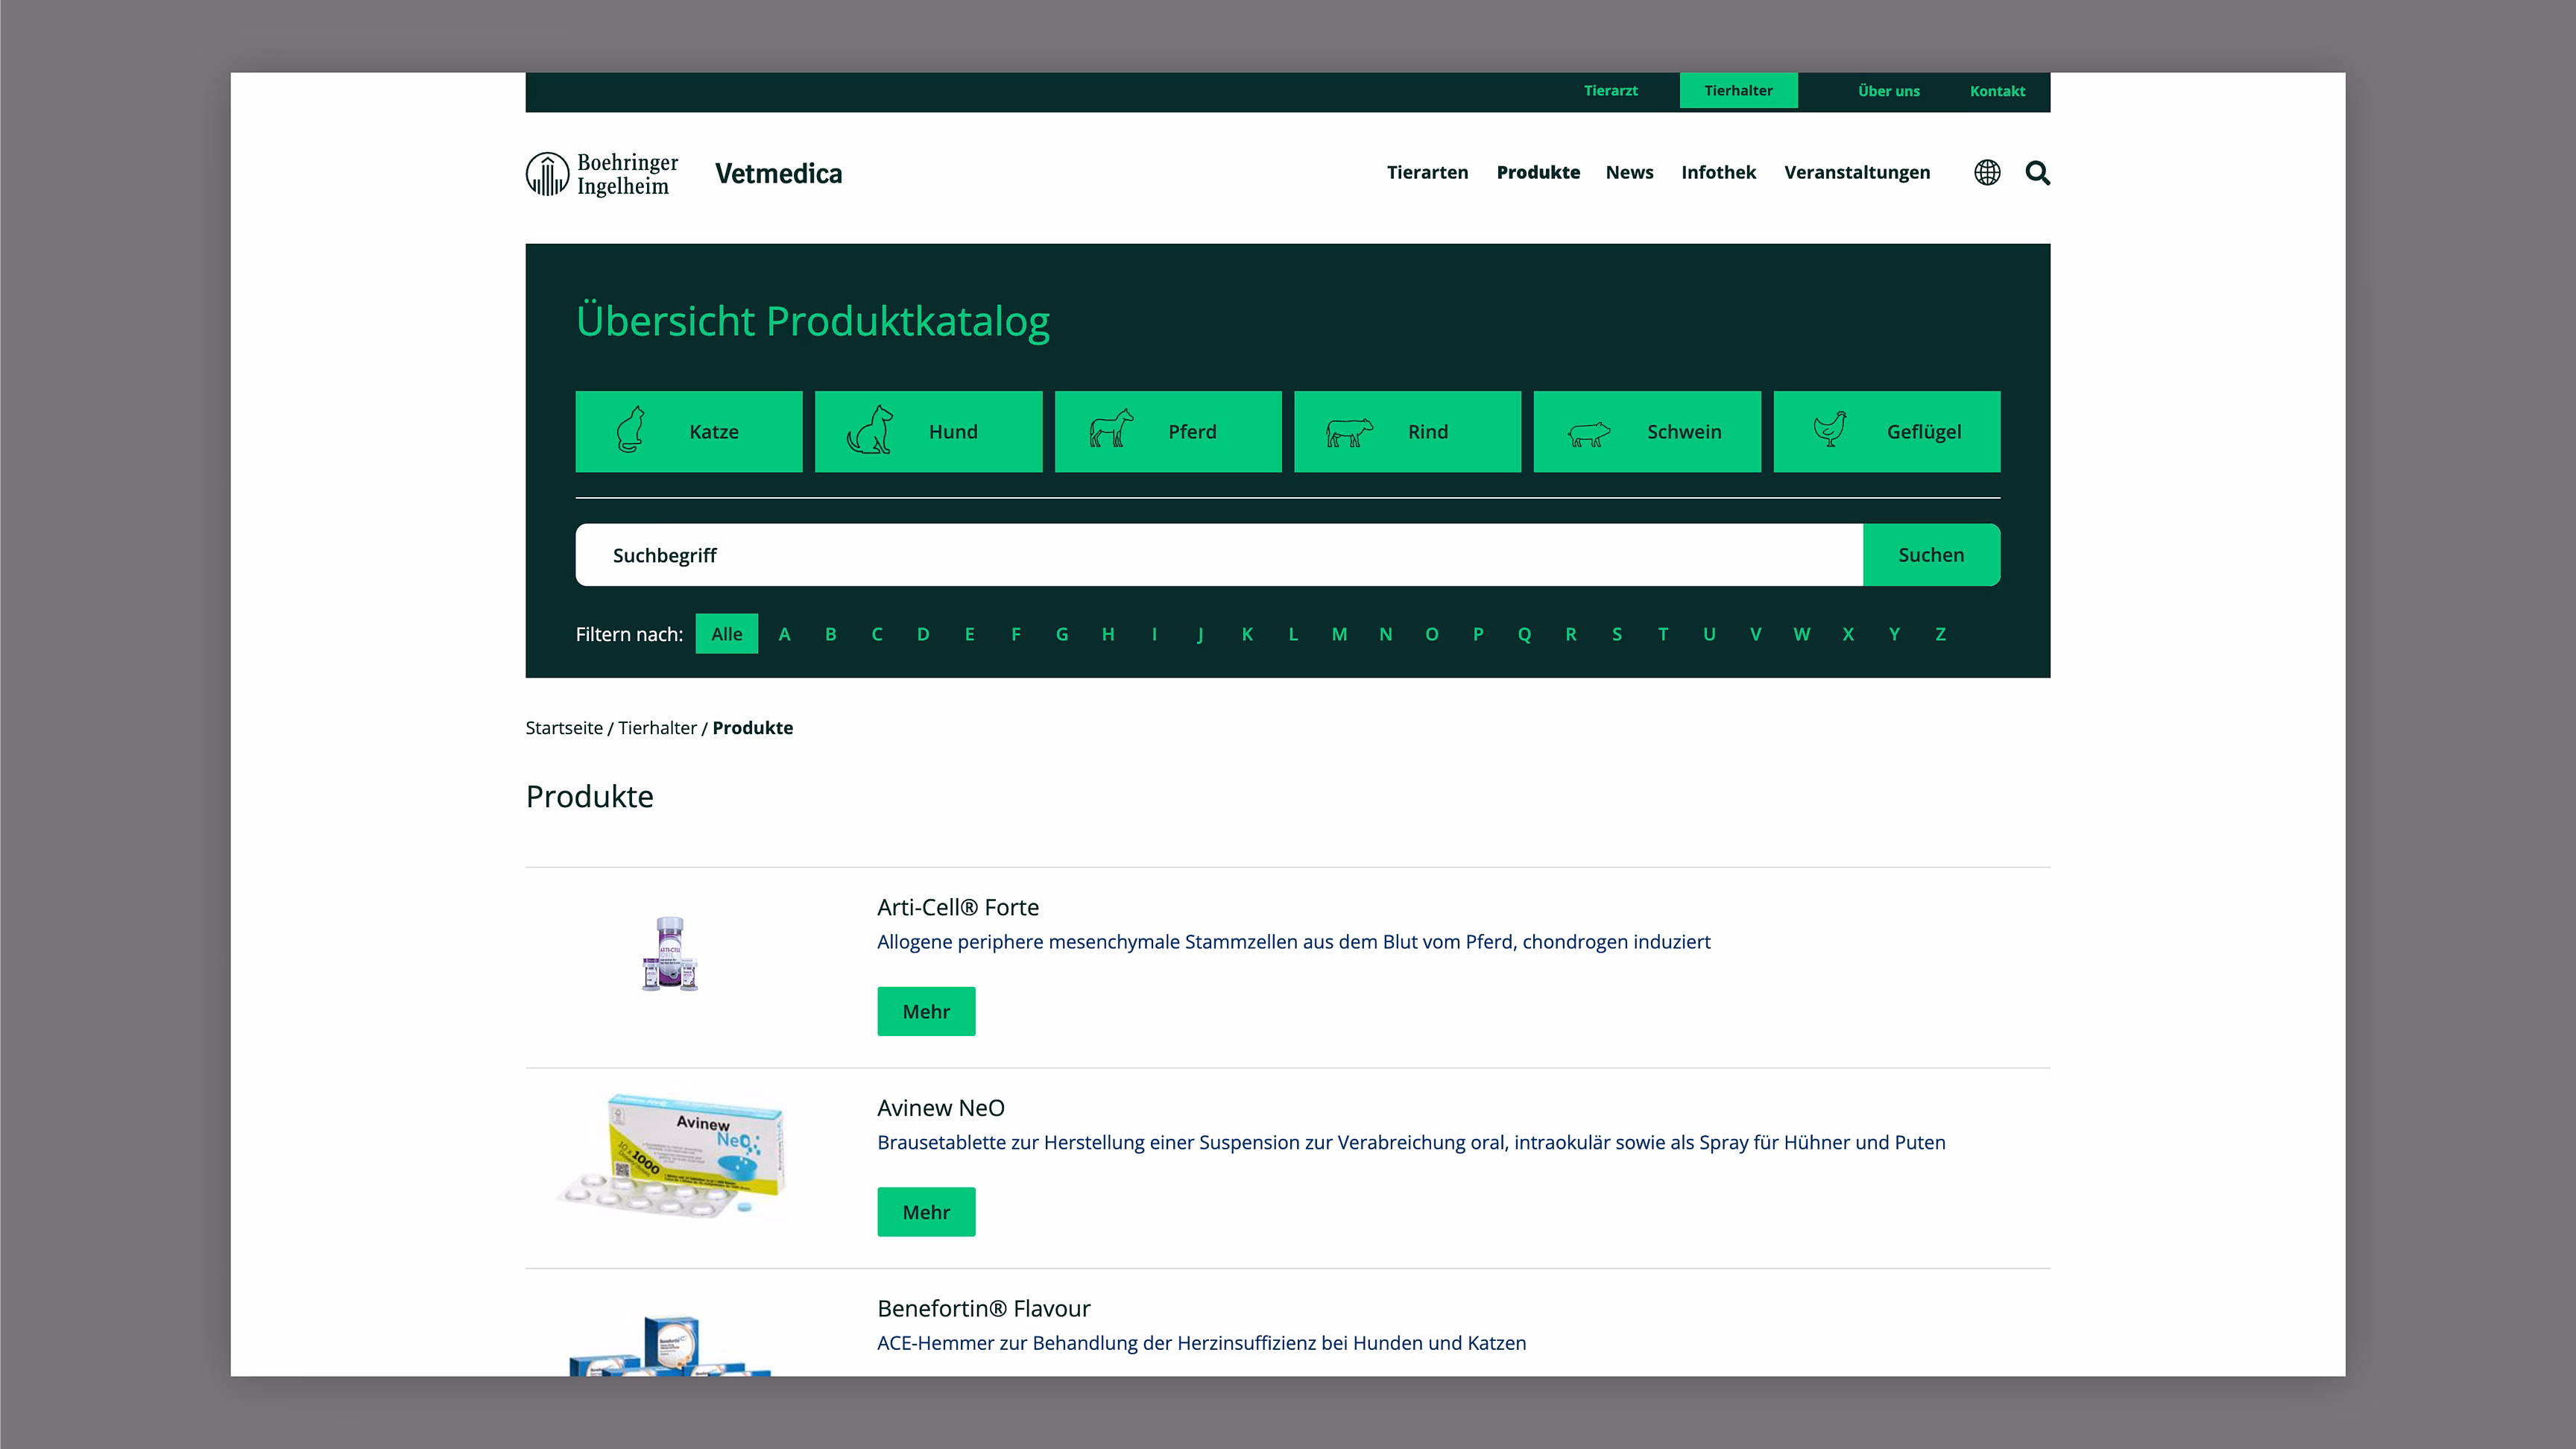
Task: Filter products by letter H
Action: (x=1108, y=634)
